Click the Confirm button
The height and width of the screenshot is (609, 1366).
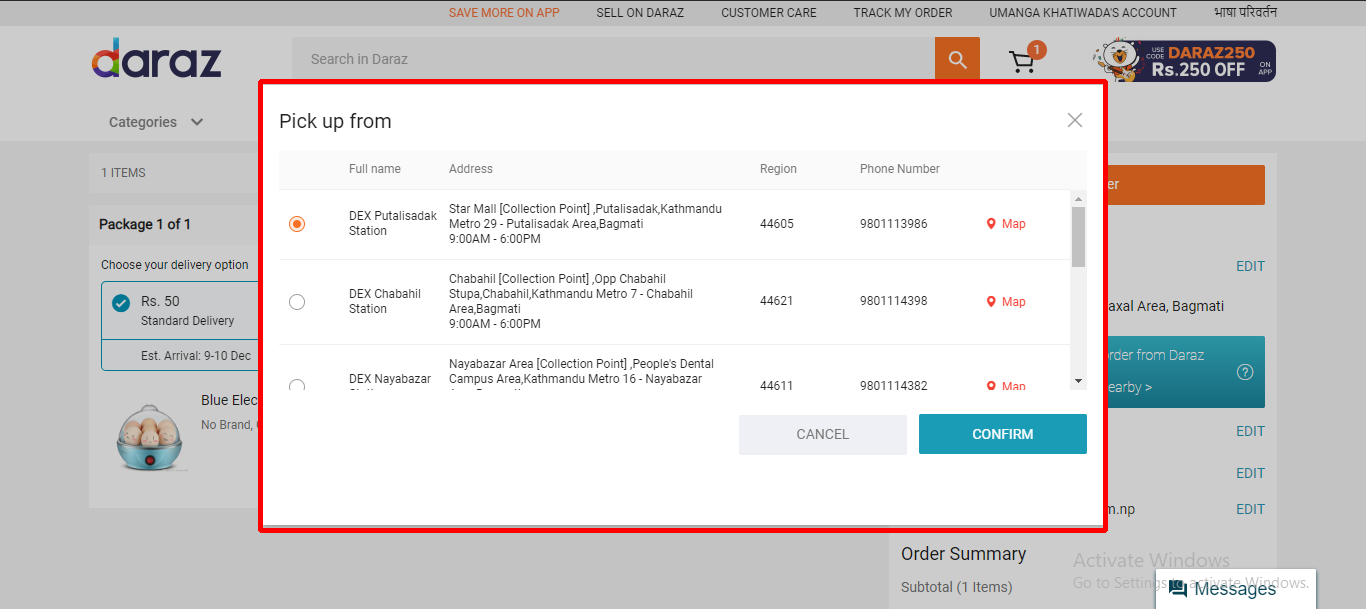coord(1003,434)
